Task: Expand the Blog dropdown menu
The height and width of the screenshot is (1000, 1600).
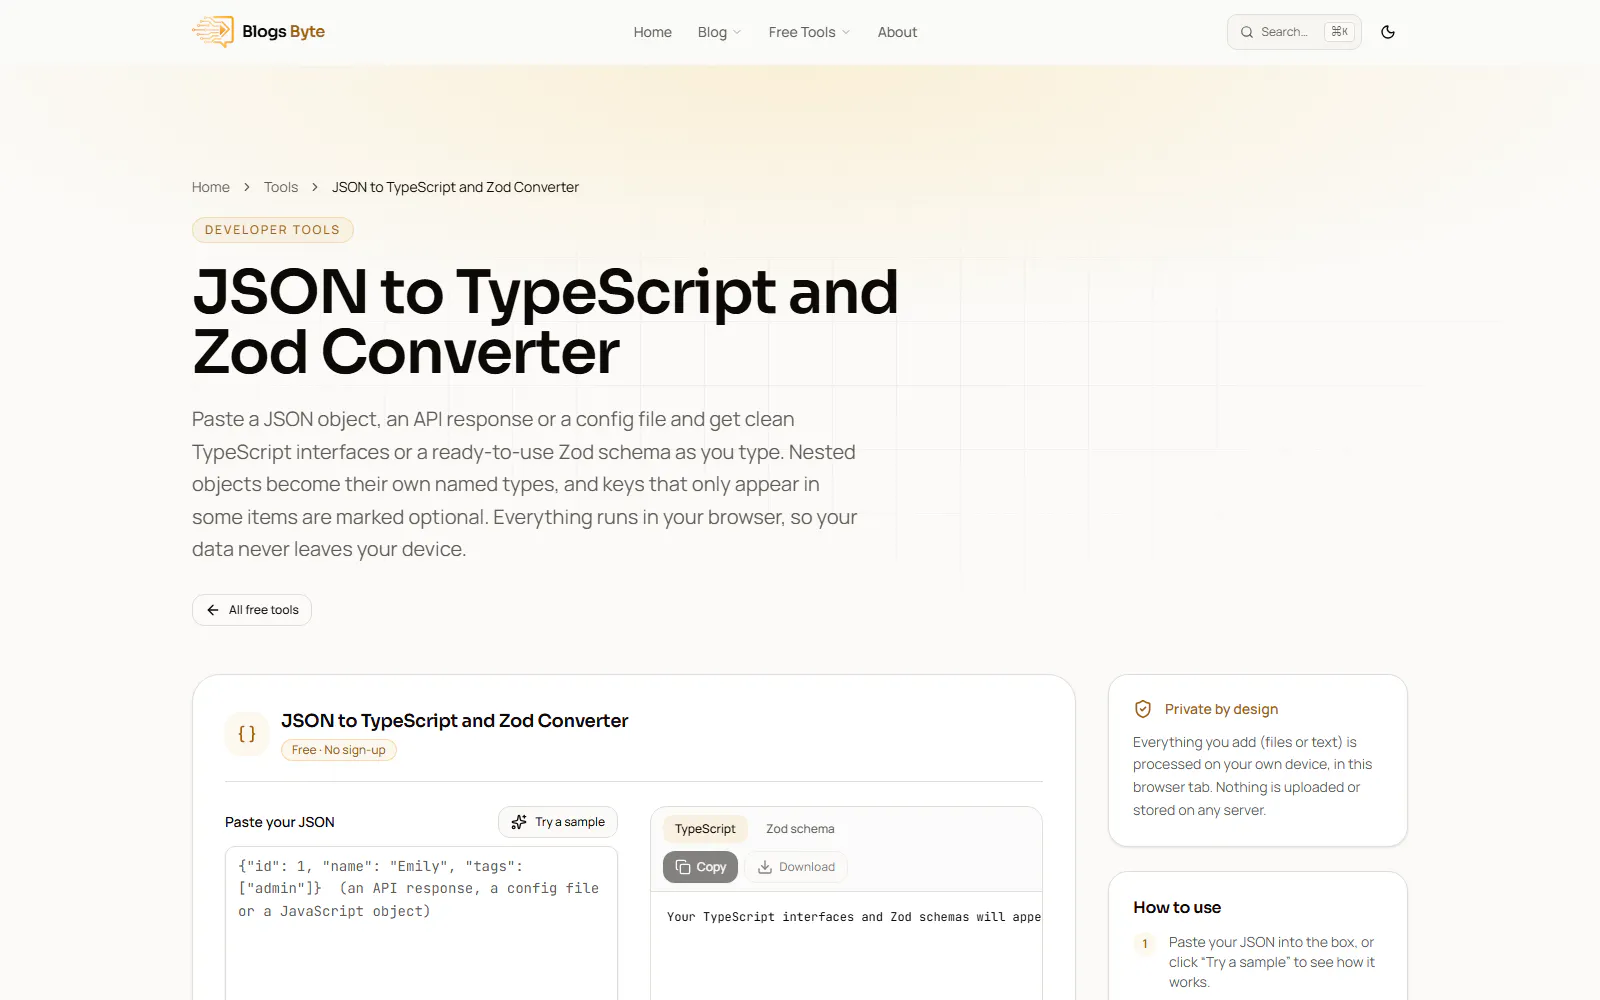Action: coord(719,32)
